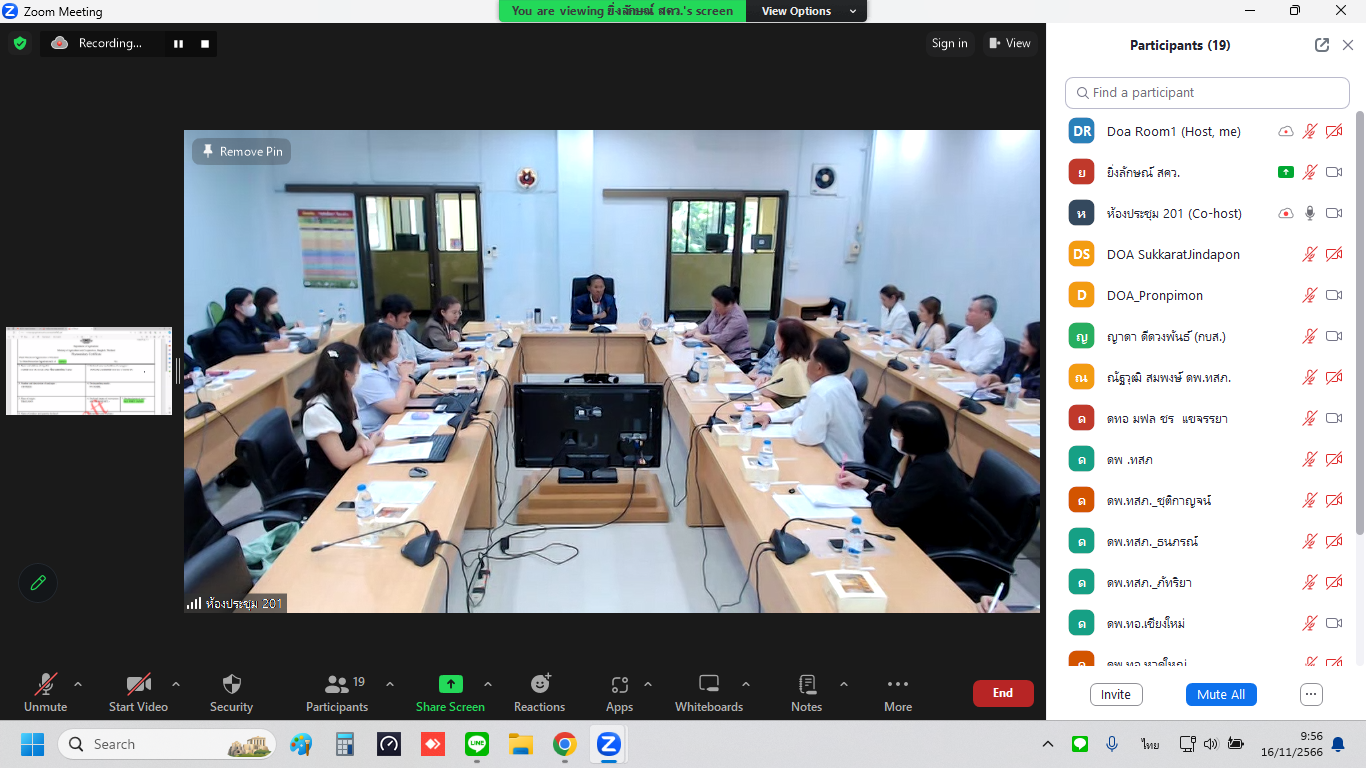Open LINE from the taskbar
1366x768 pixels.
click(477, 744)
